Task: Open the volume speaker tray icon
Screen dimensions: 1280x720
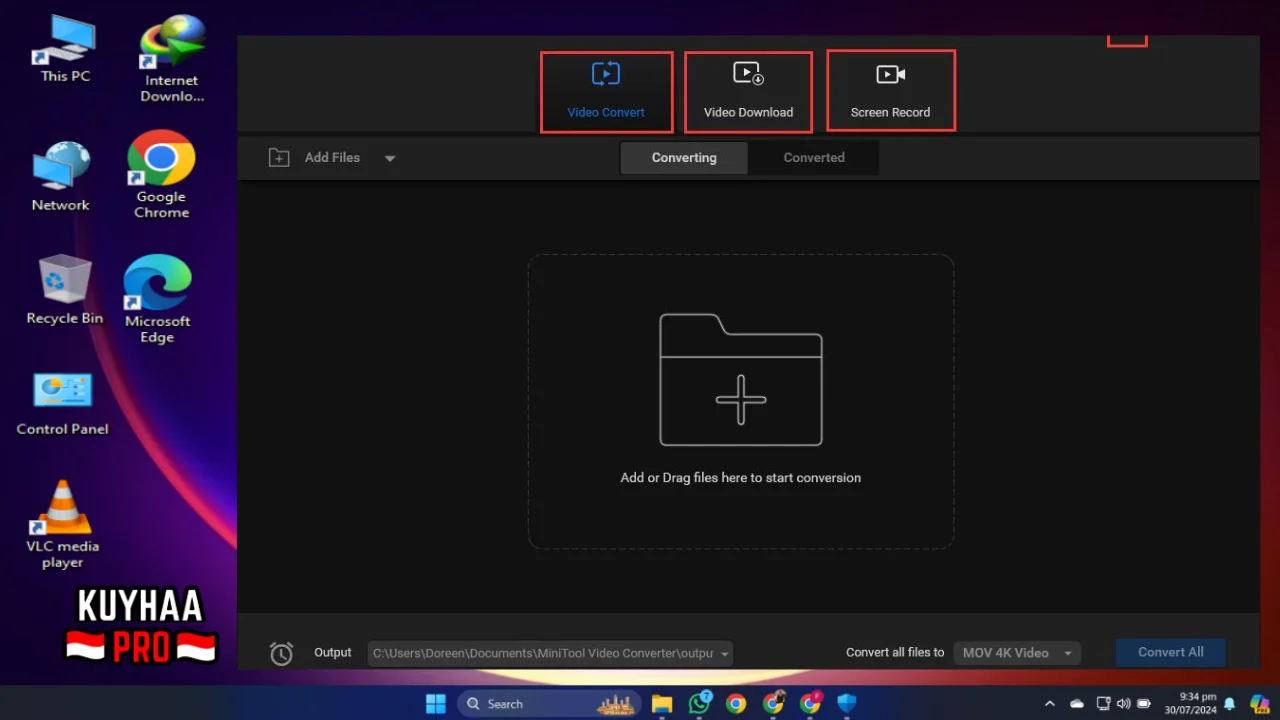Action: point(1123,704)
